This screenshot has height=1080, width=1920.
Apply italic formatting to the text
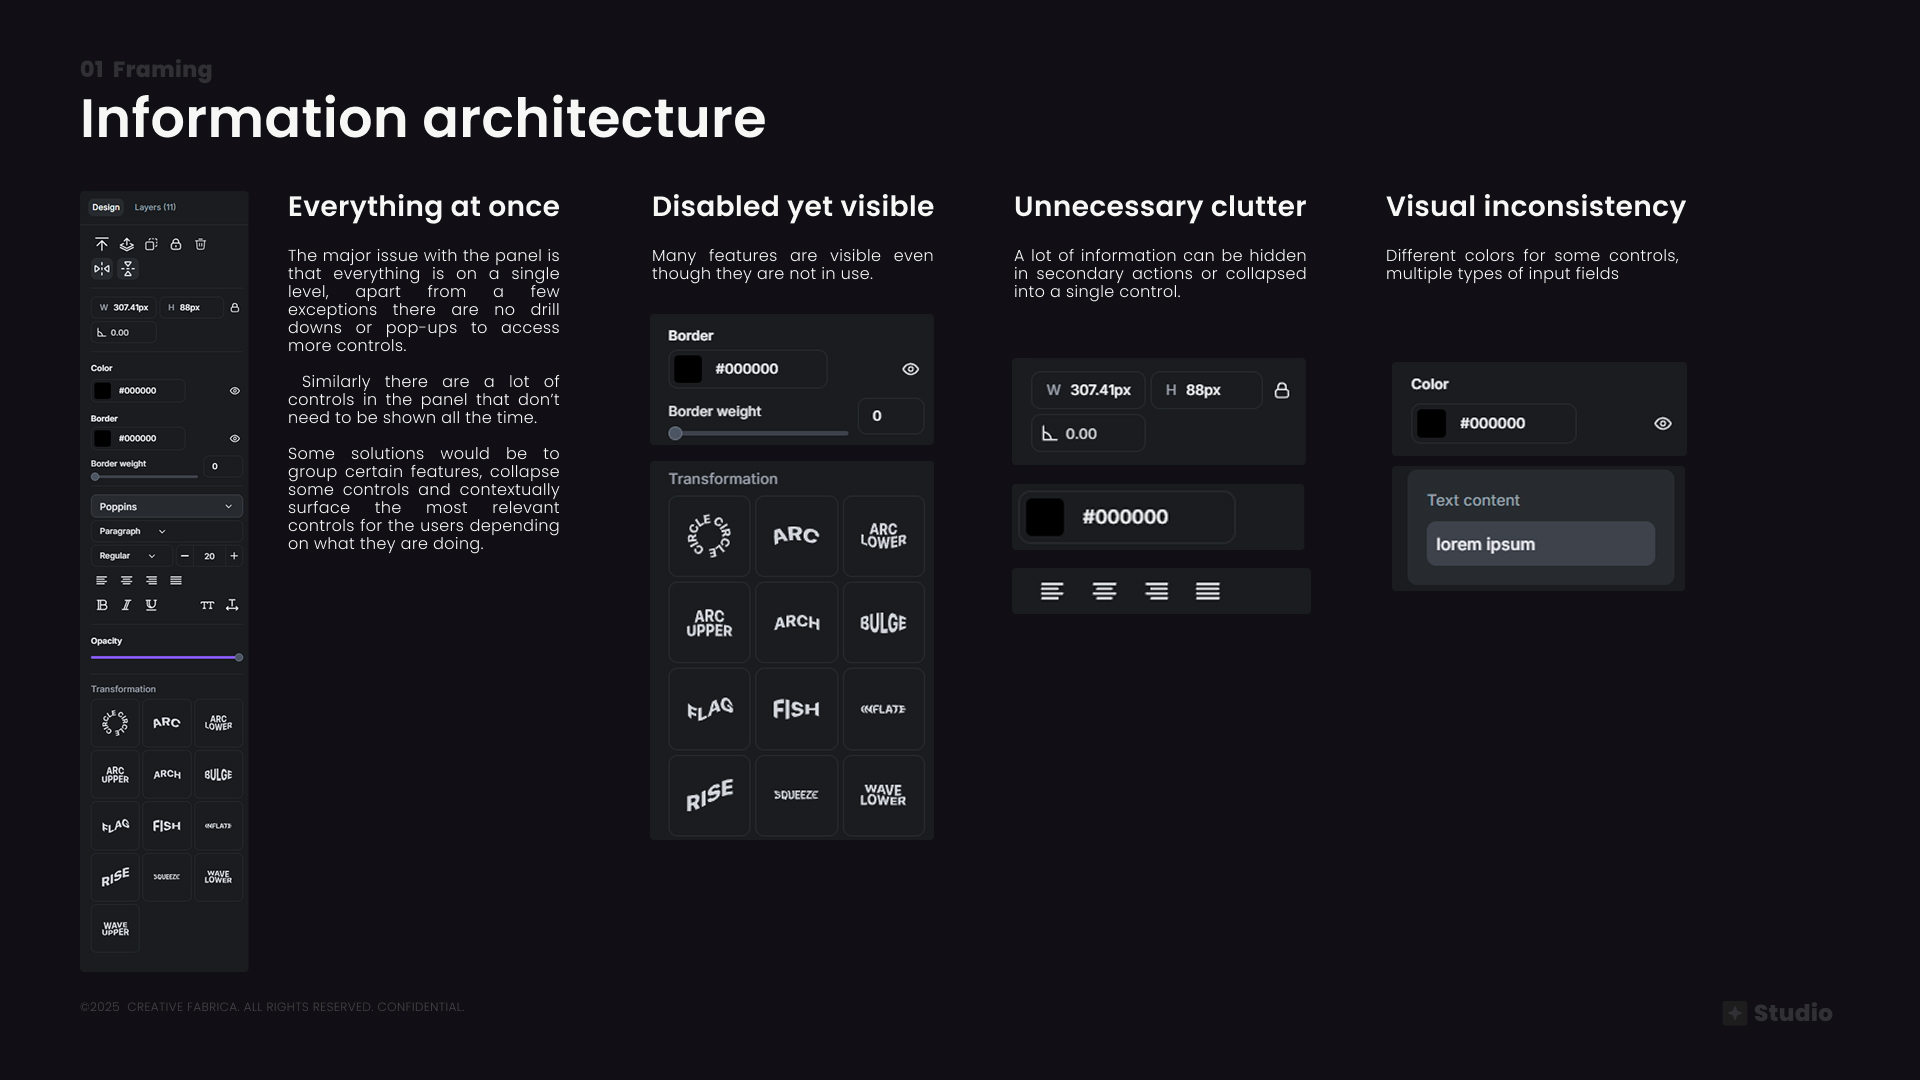126,605
